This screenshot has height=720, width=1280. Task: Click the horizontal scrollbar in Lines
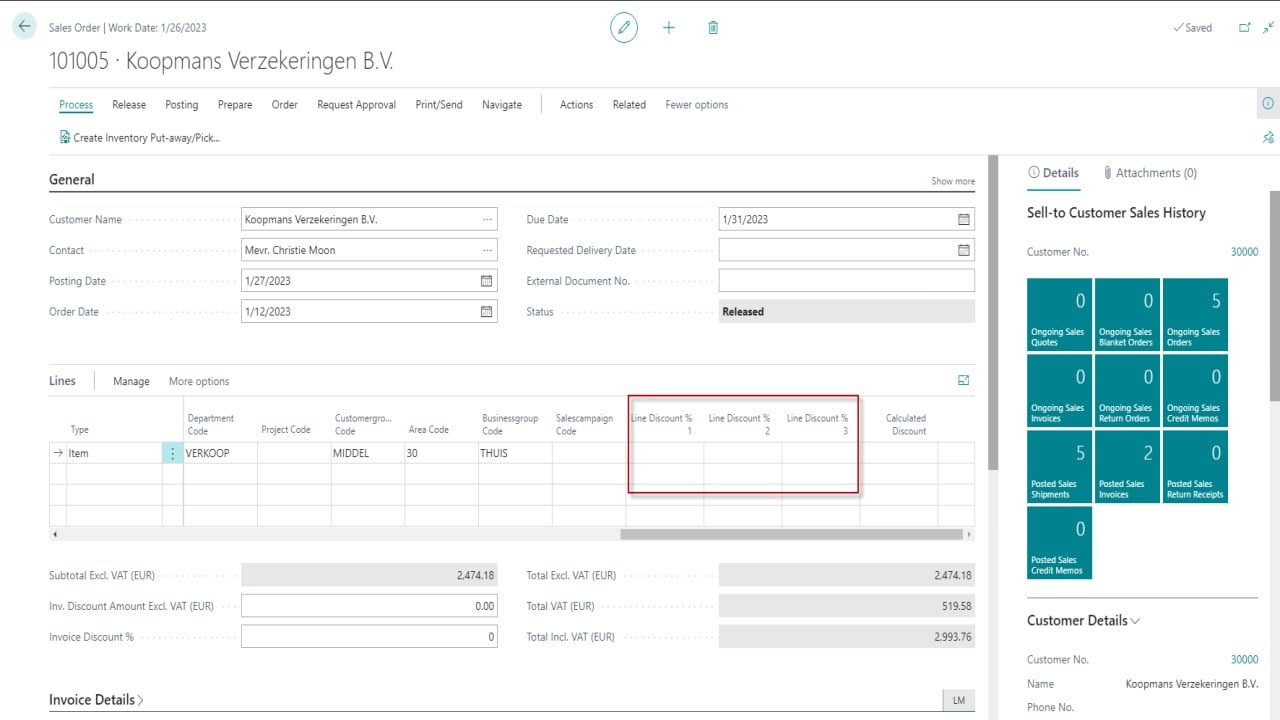pos(791,534)
